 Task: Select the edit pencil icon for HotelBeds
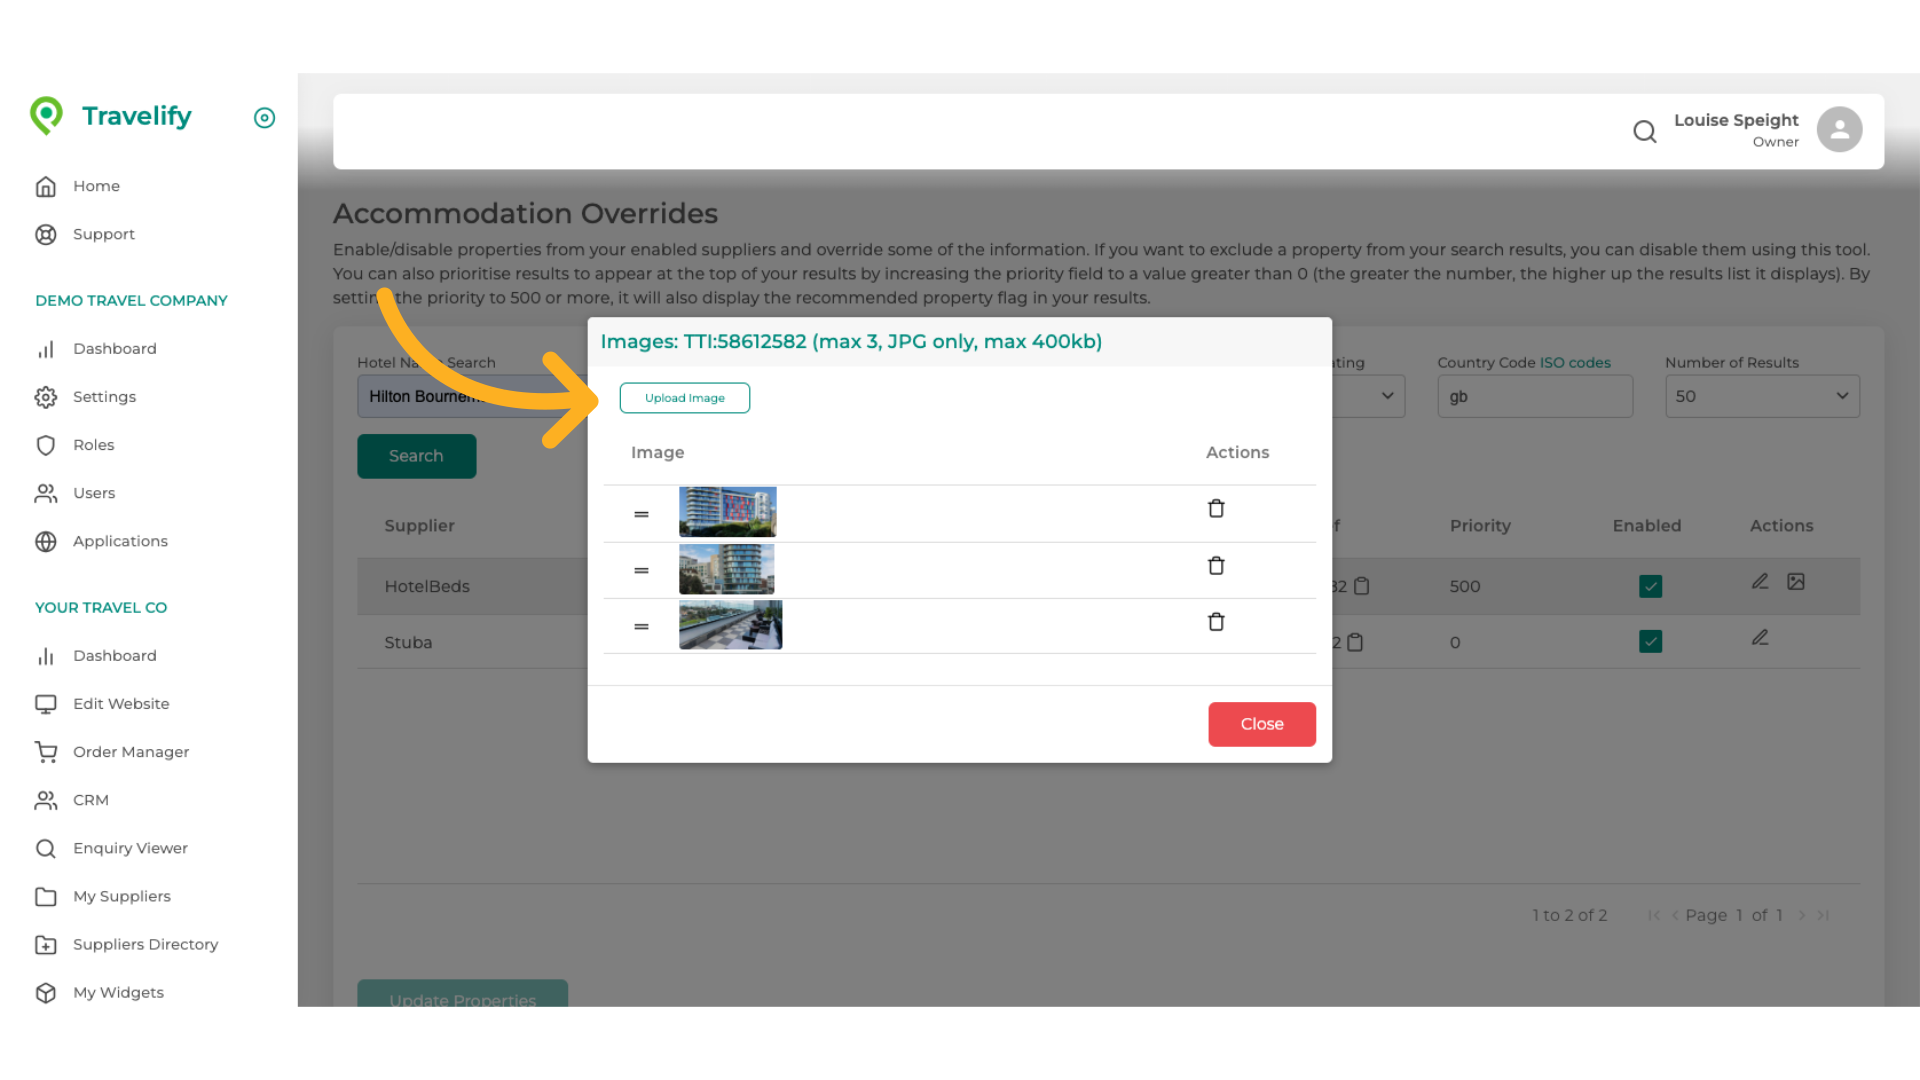click(x=1760, y=581)
